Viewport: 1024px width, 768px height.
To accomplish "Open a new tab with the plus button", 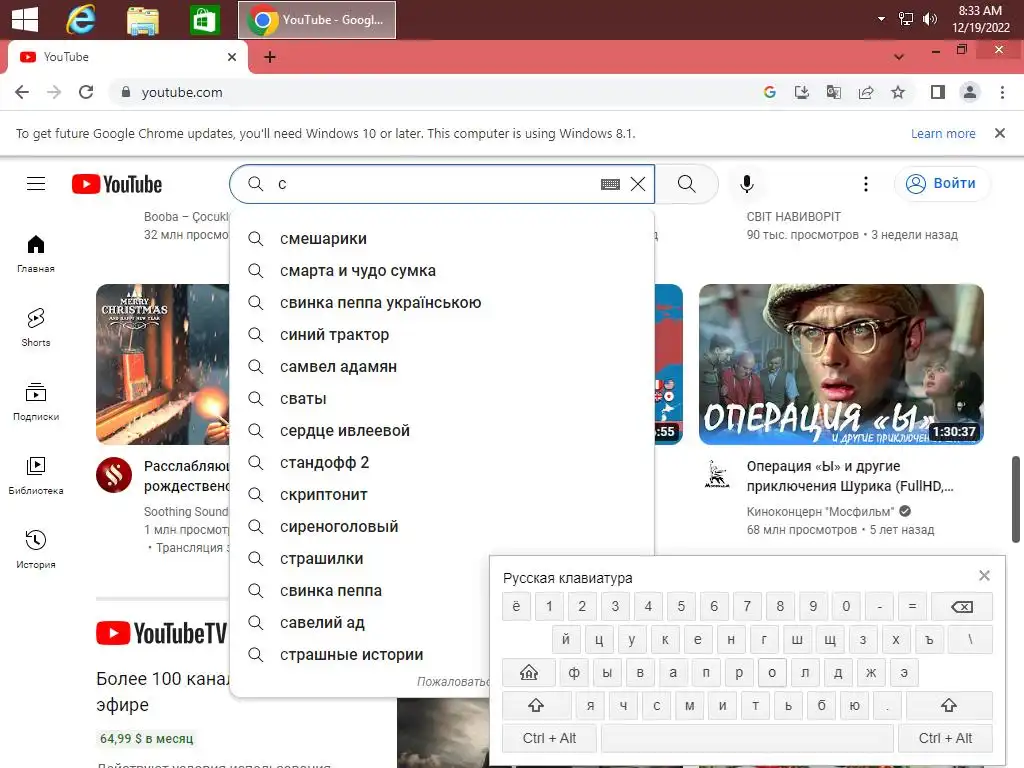I will click(x=270, y=57).
